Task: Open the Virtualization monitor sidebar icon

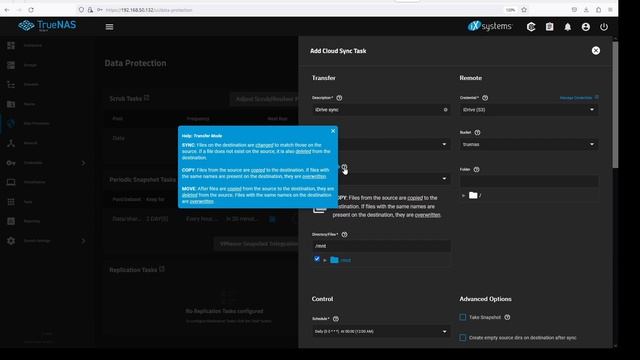Action: point(11,182)
